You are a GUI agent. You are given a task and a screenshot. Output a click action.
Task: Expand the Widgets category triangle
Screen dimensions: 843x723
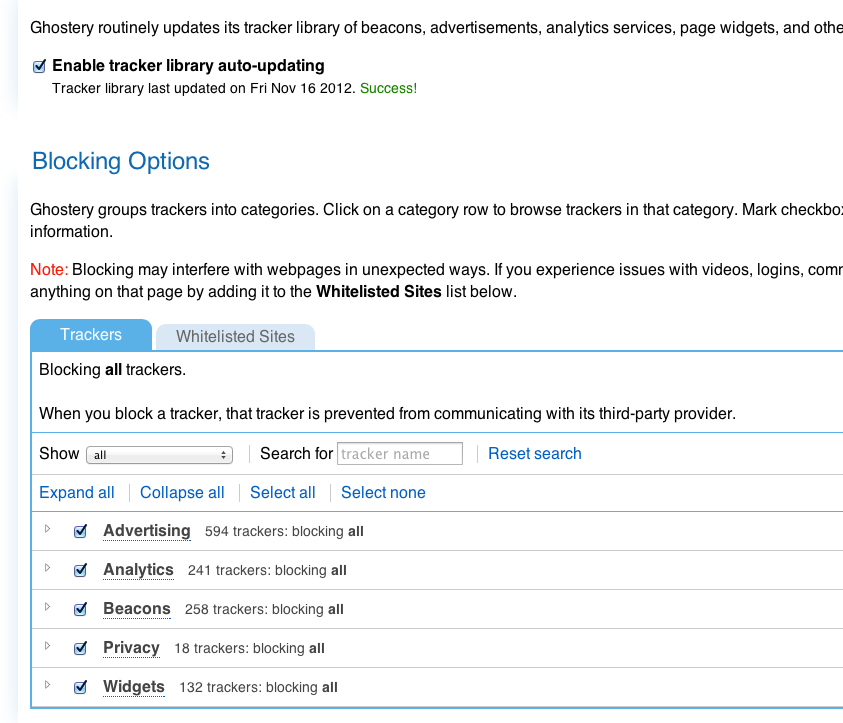(x=47, y=686)
